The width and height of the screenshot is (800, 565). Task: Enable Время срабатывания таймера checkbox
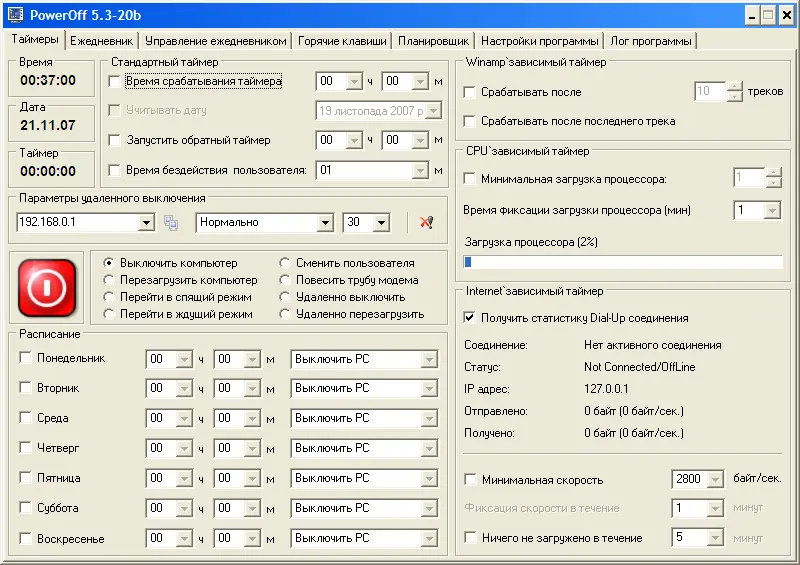pyautogui.click(x=114, y=81)
